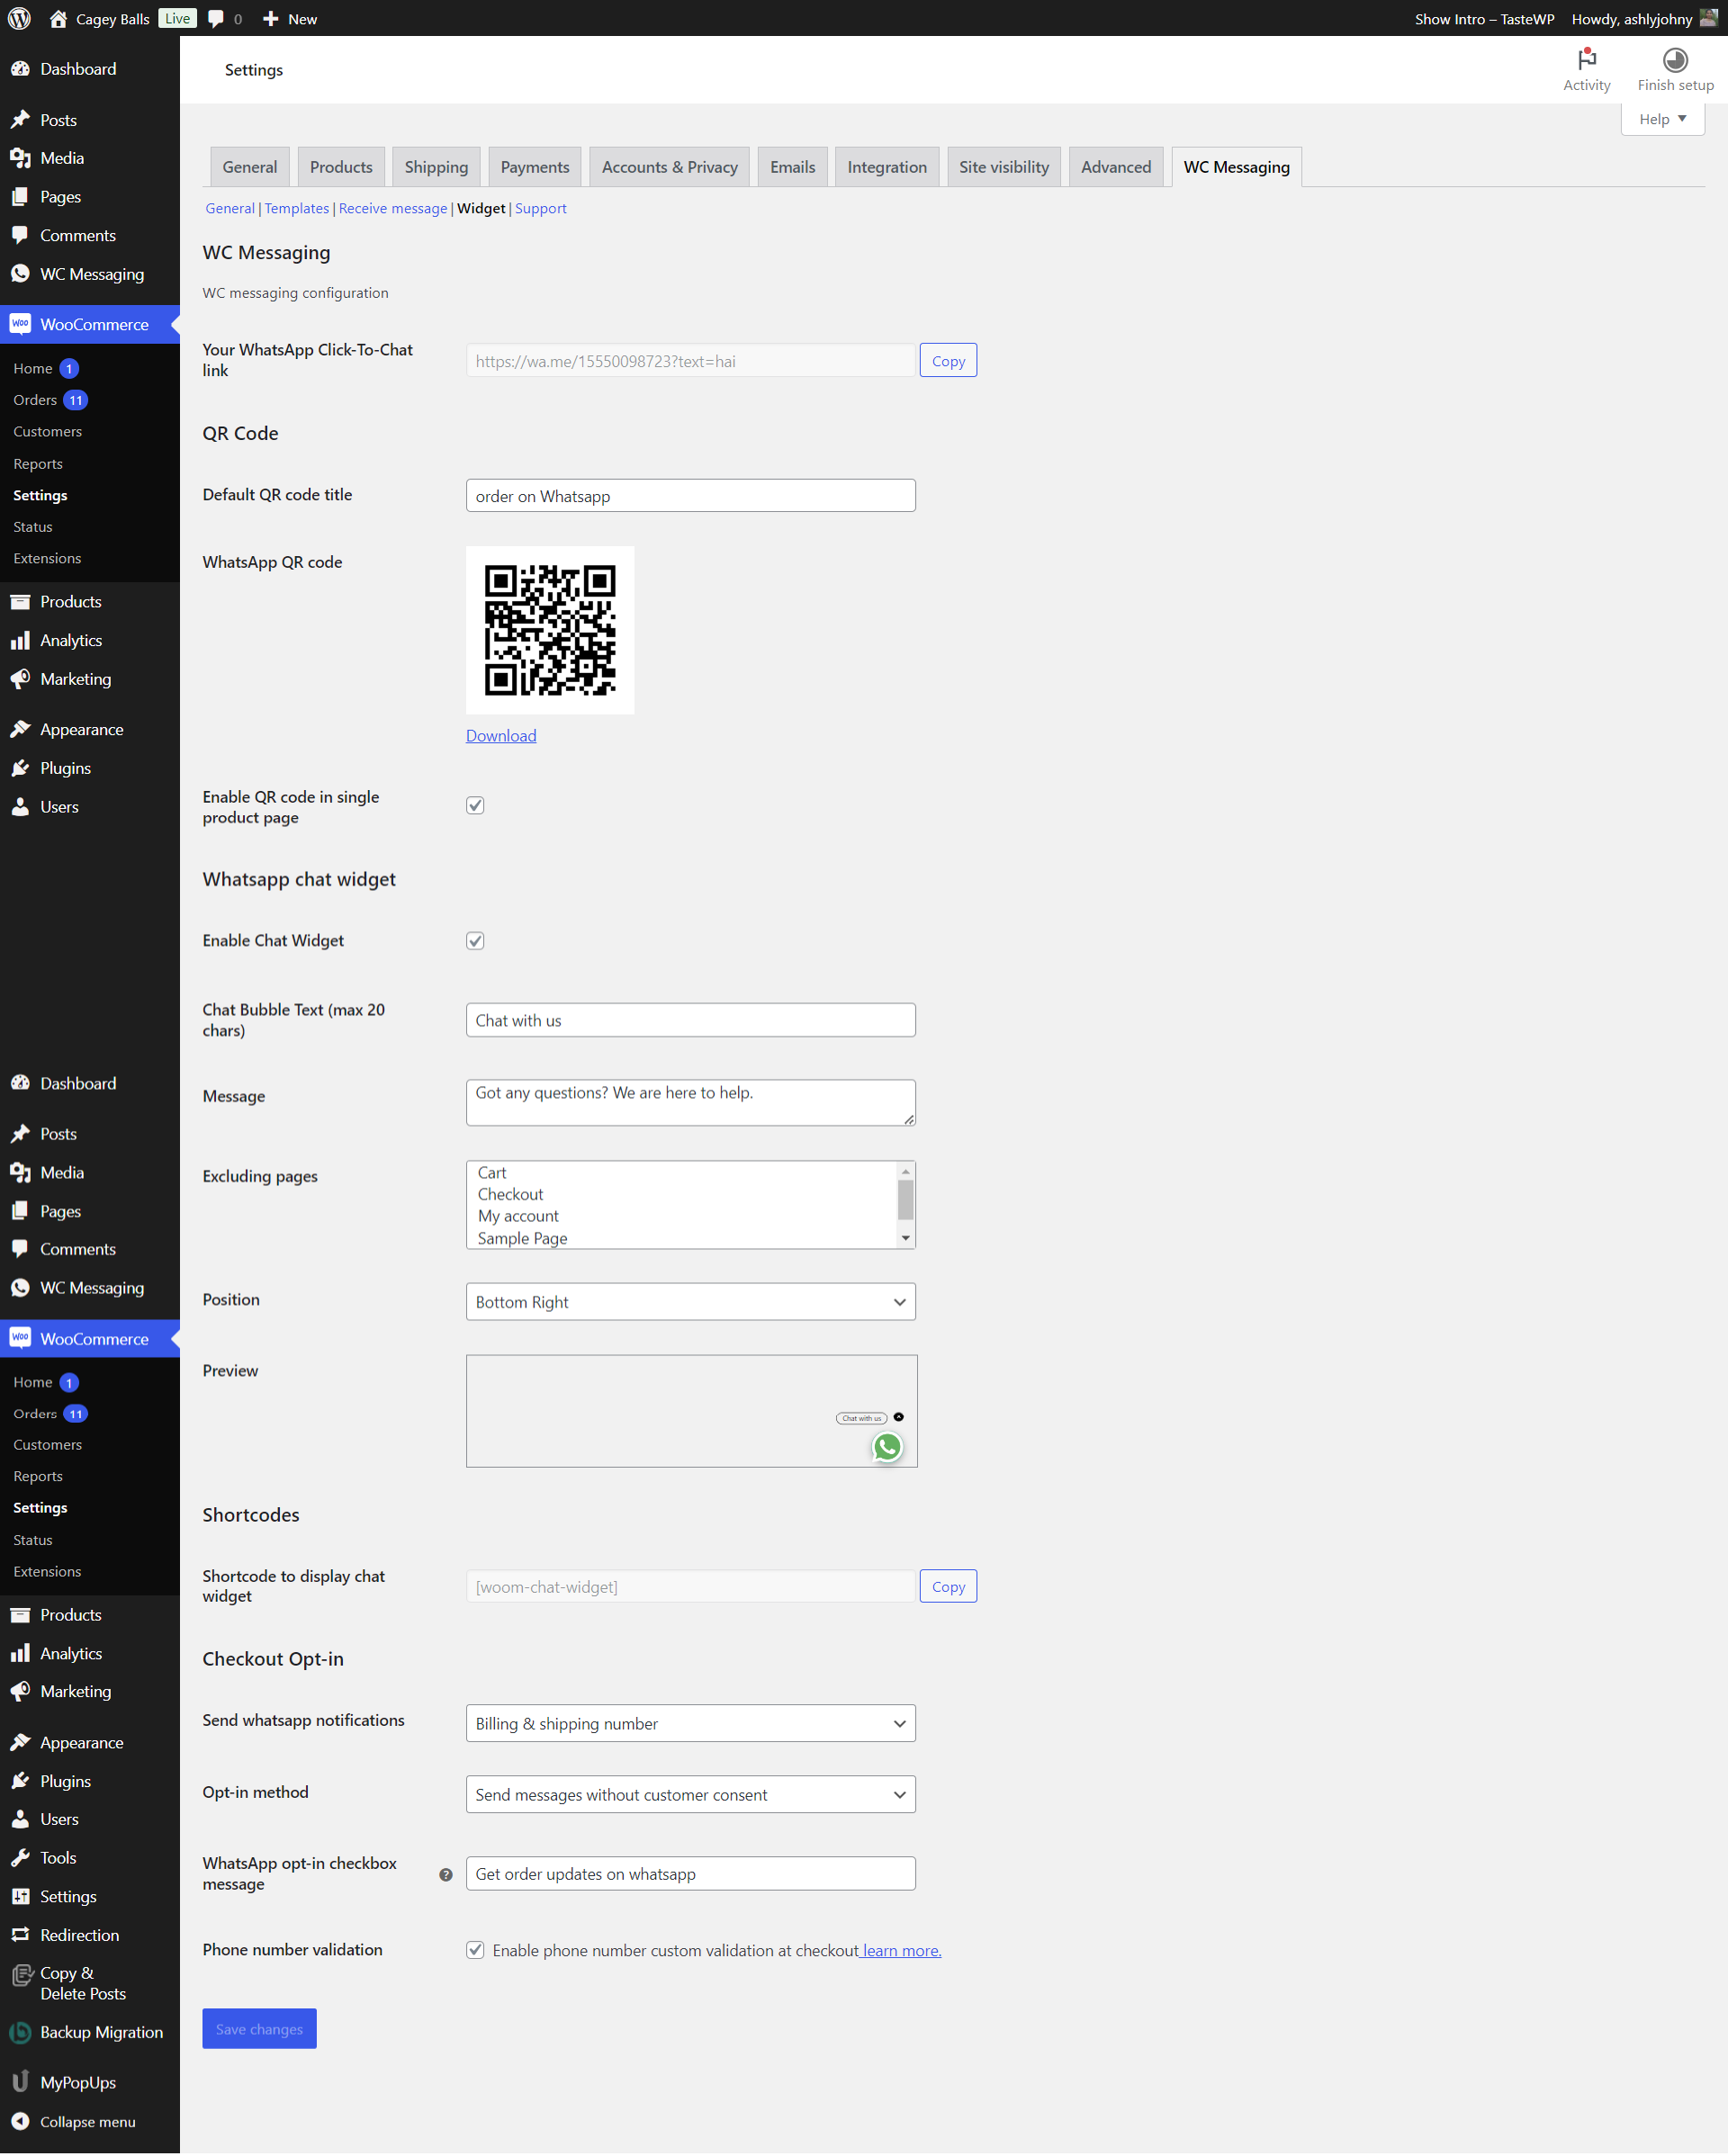Image resolution: width=1728 pixels, height=2156 pixels.
Task: Toggle Enable QR code in single product page
Action: coord(474,804)
